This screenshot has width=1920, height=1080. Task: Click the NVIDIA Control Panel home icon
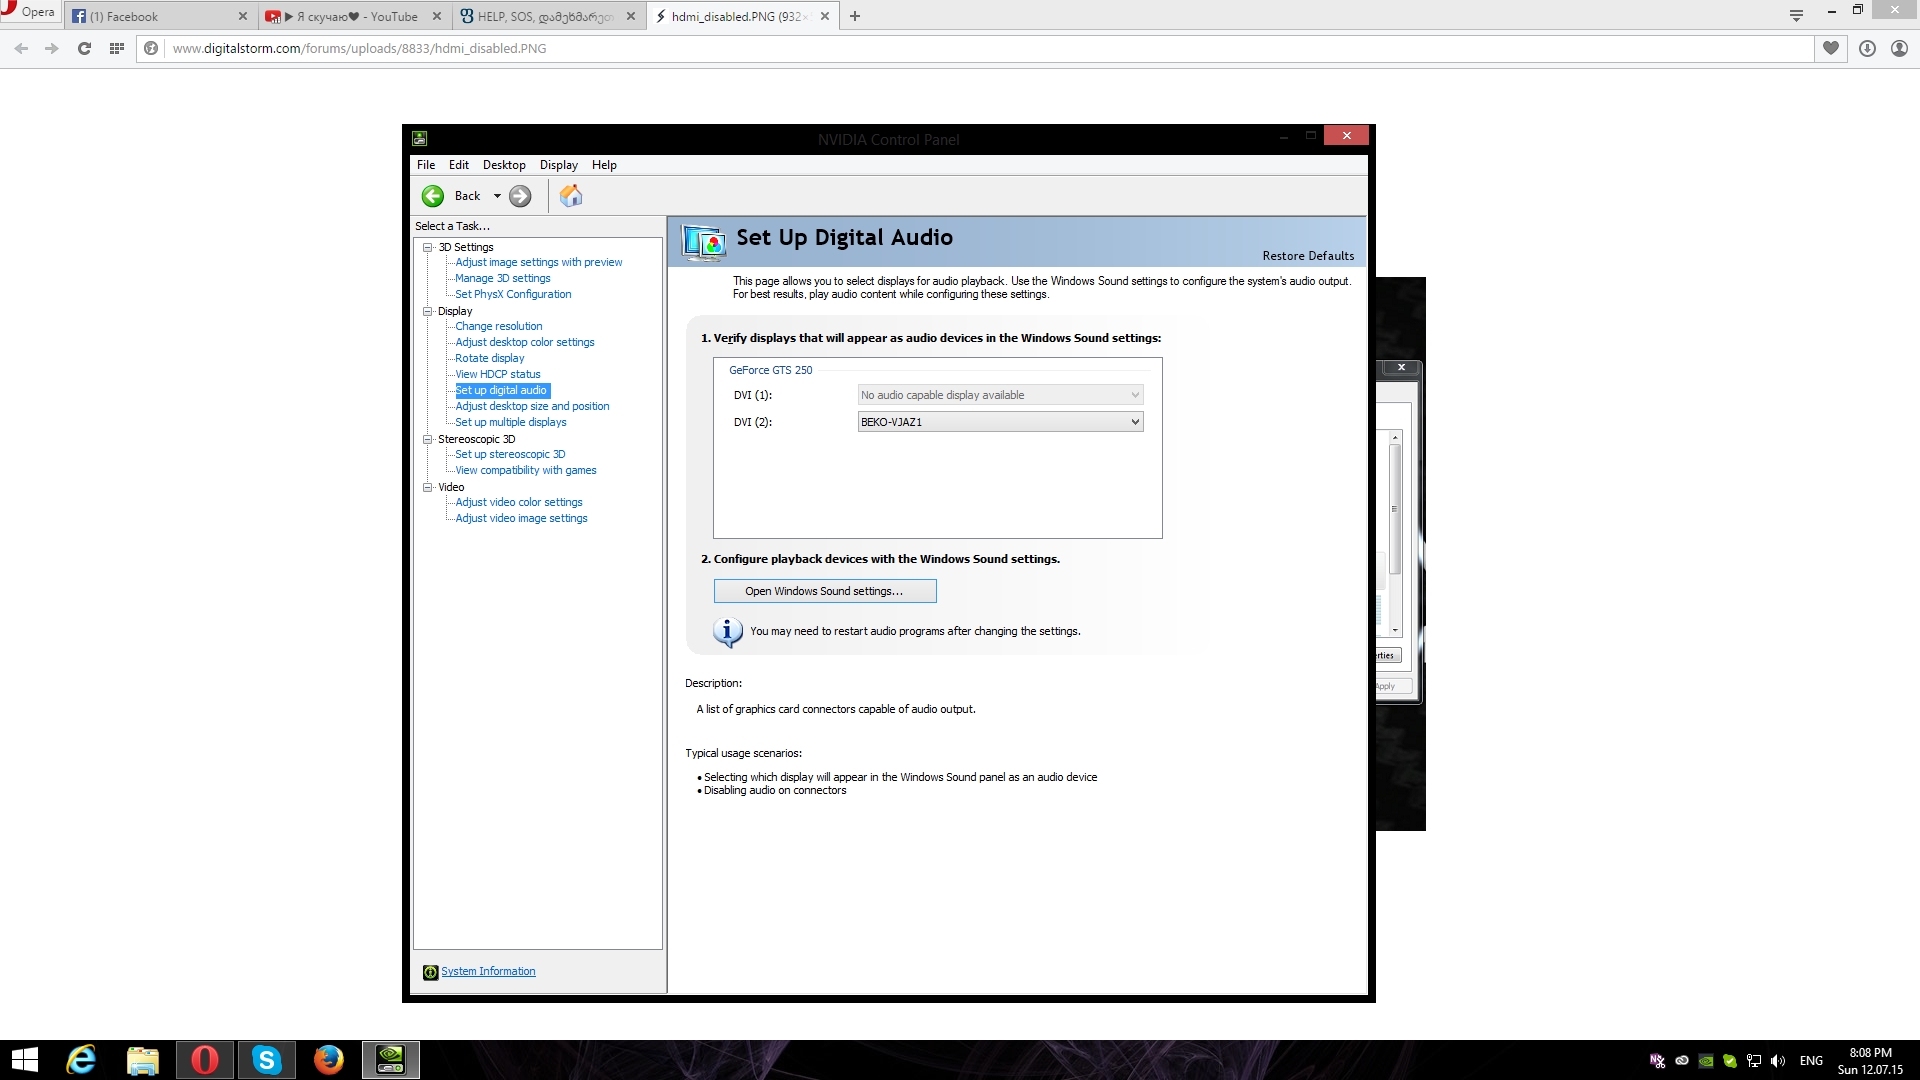coord(571,196)
